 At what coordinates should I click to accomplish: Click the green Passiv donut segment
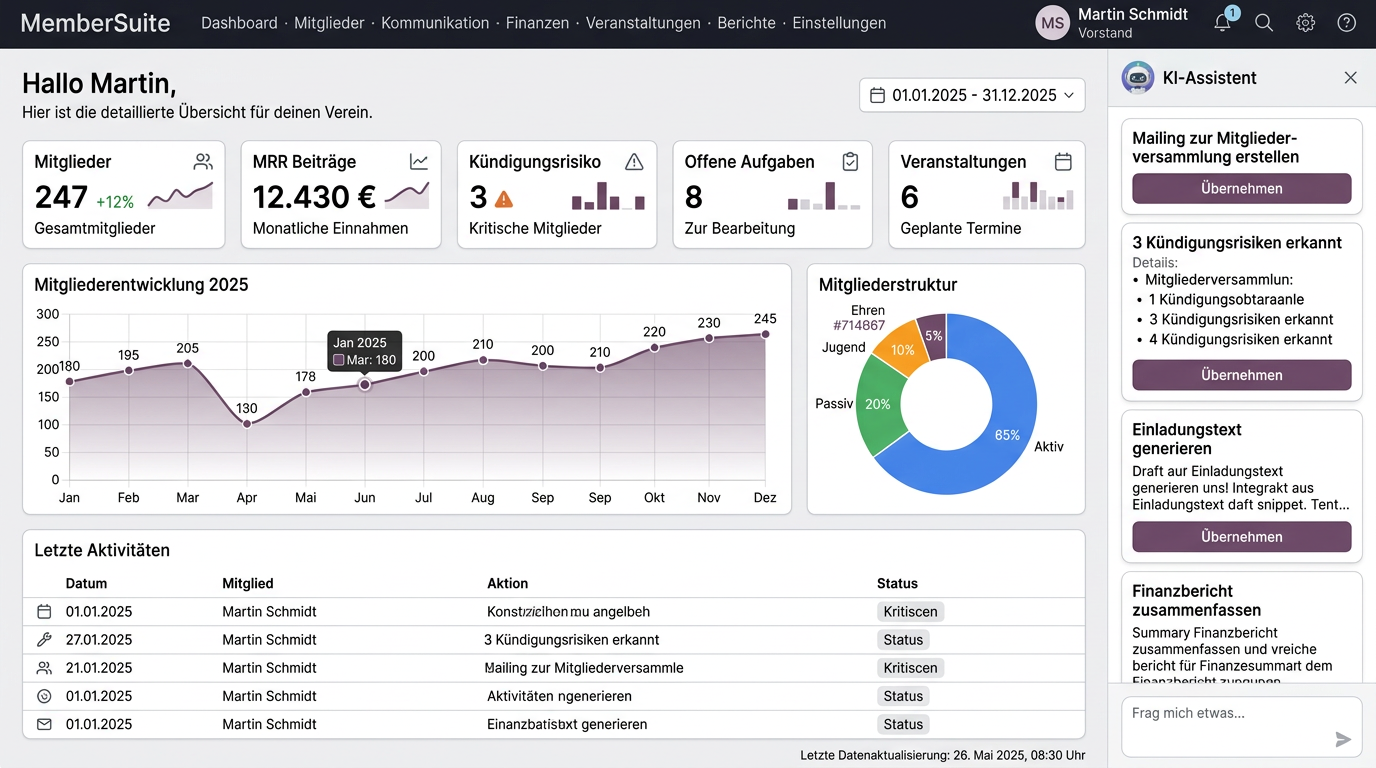pyautogui.click(x=877, y=405)
